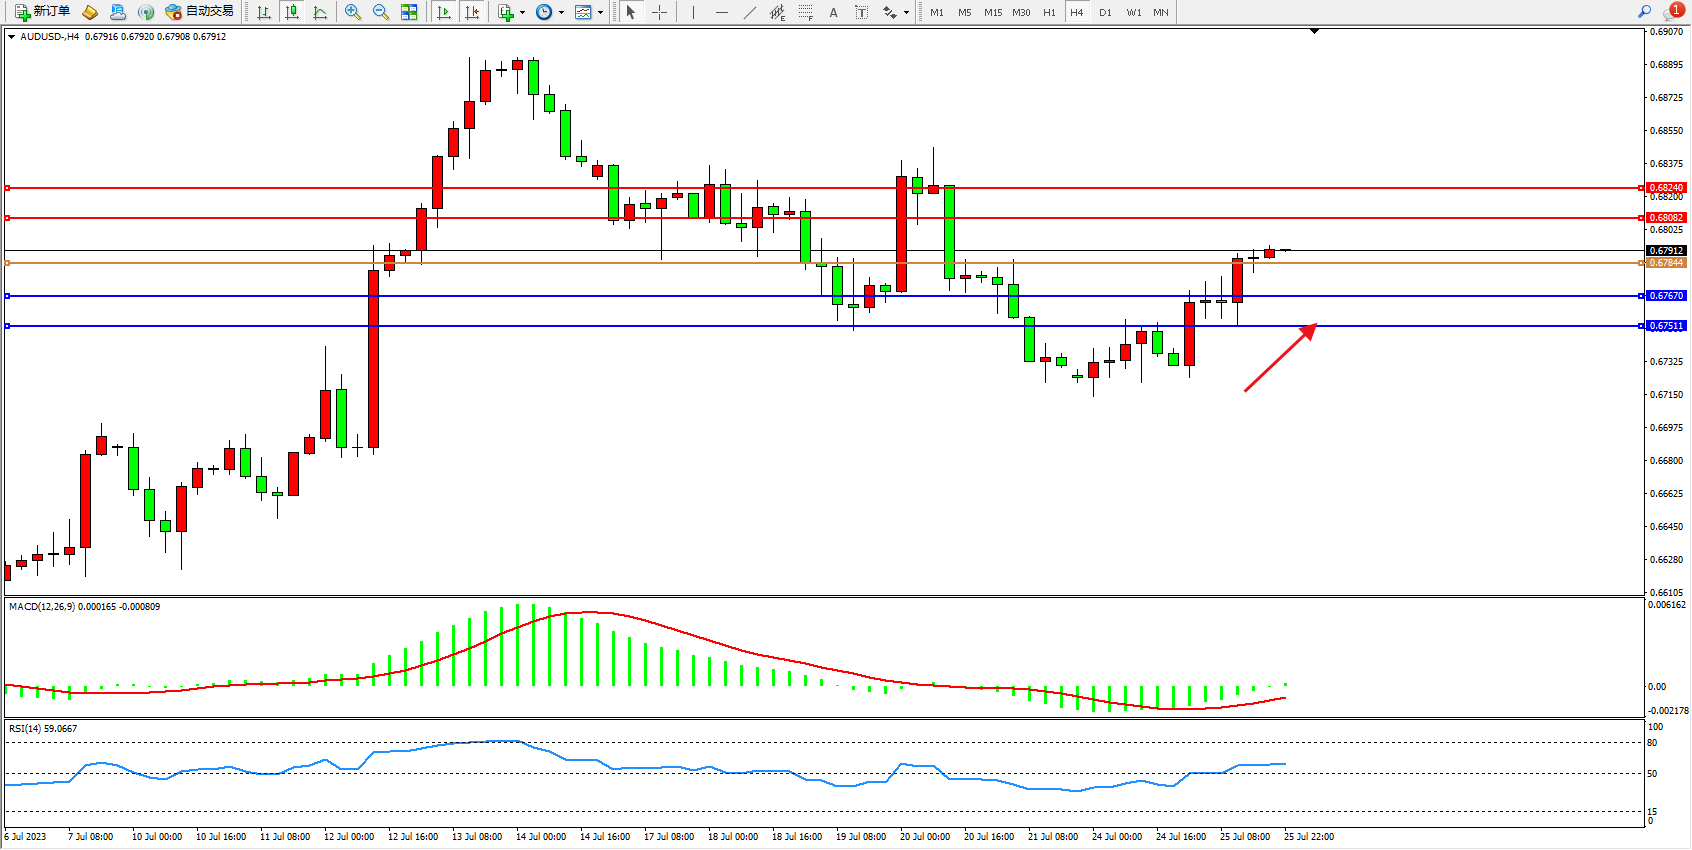Switch to the D1 timeframe
1692x850 pixels.
click(x=1105, y=12)
